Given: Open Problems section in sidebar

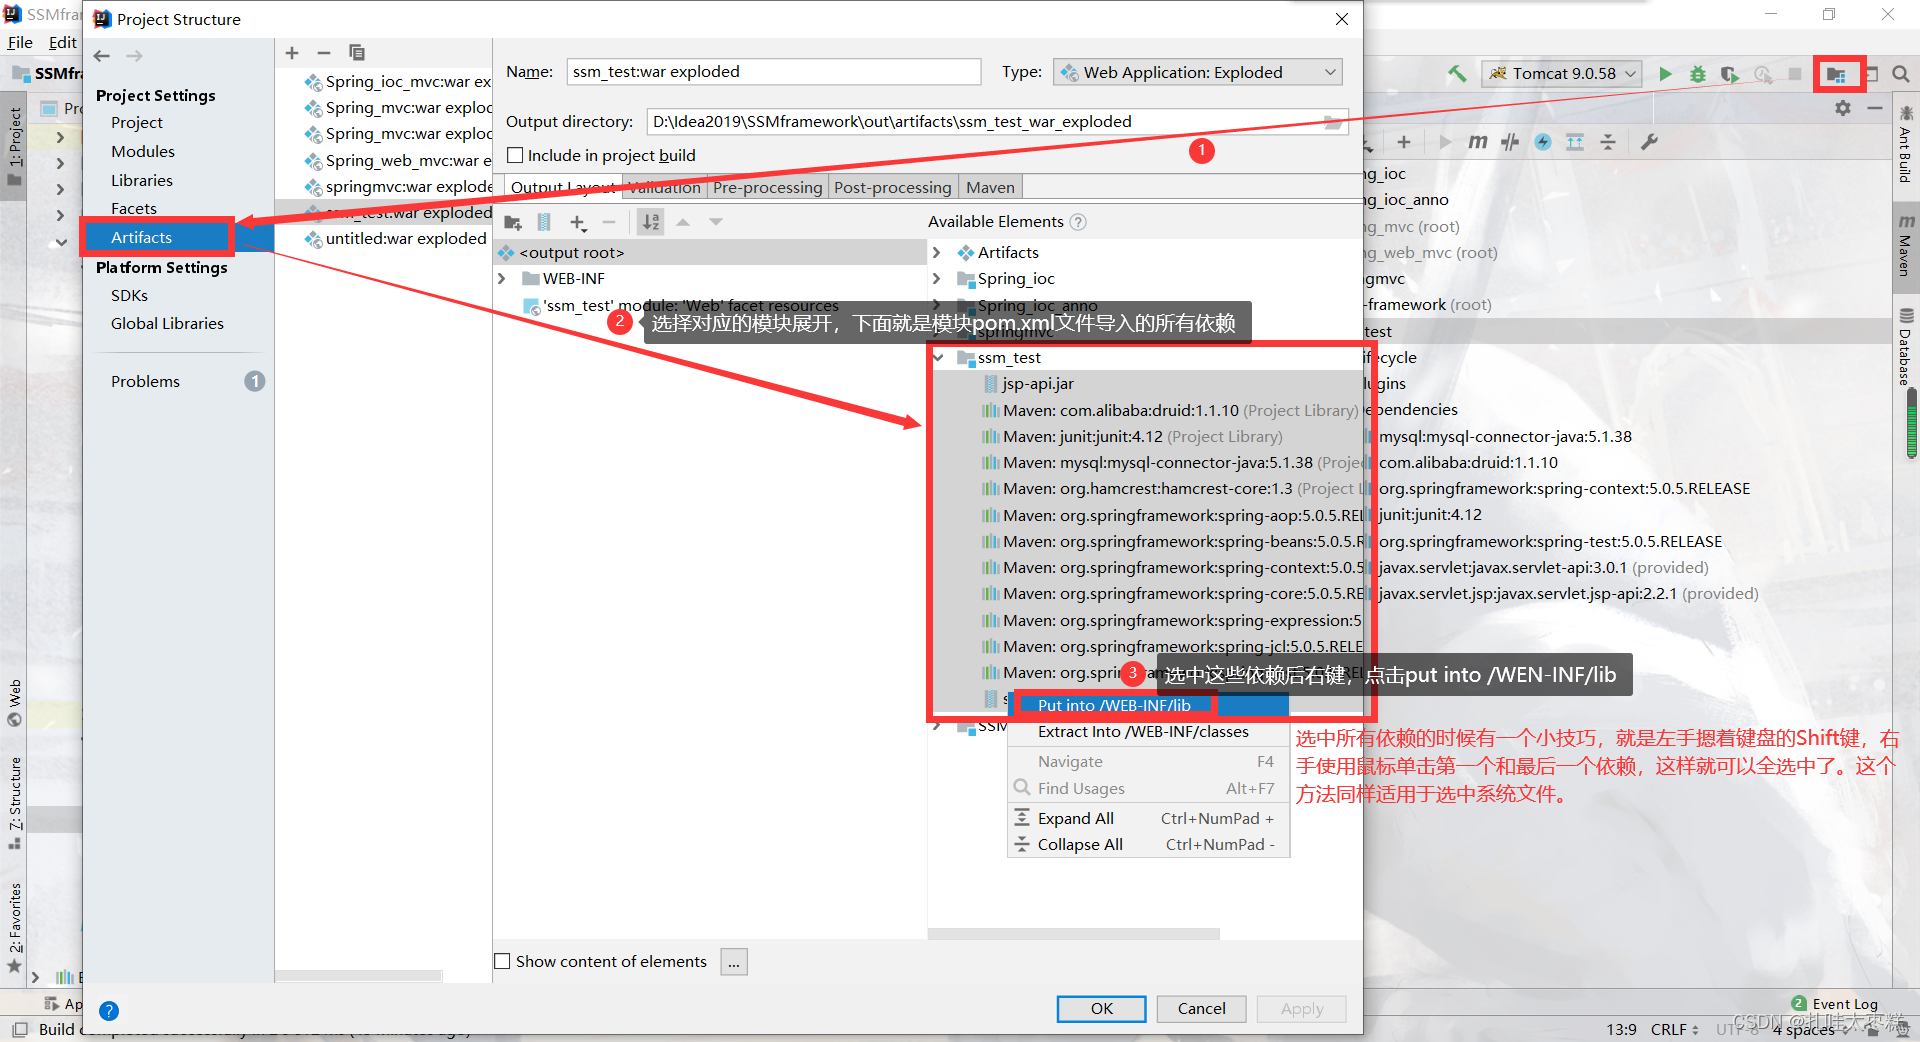Looking at the screenshot, I should (145, 381).
